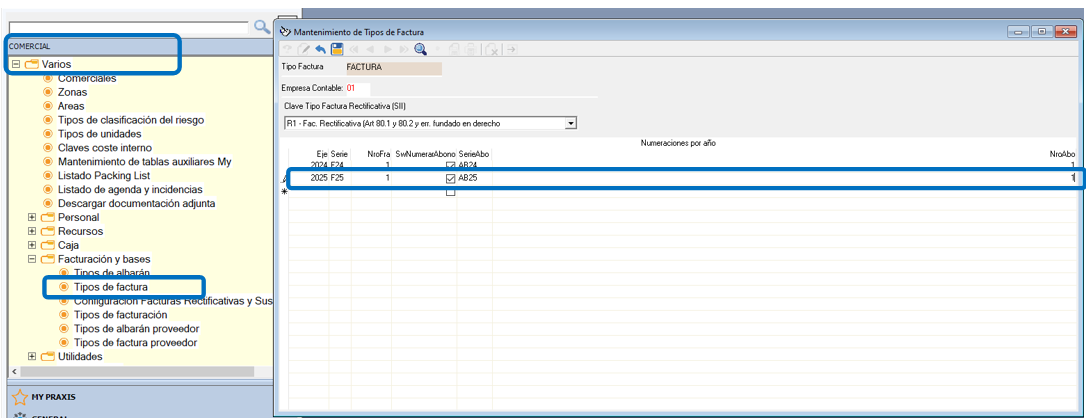Click the exit arrow icon in toolbar

[513, 49]
